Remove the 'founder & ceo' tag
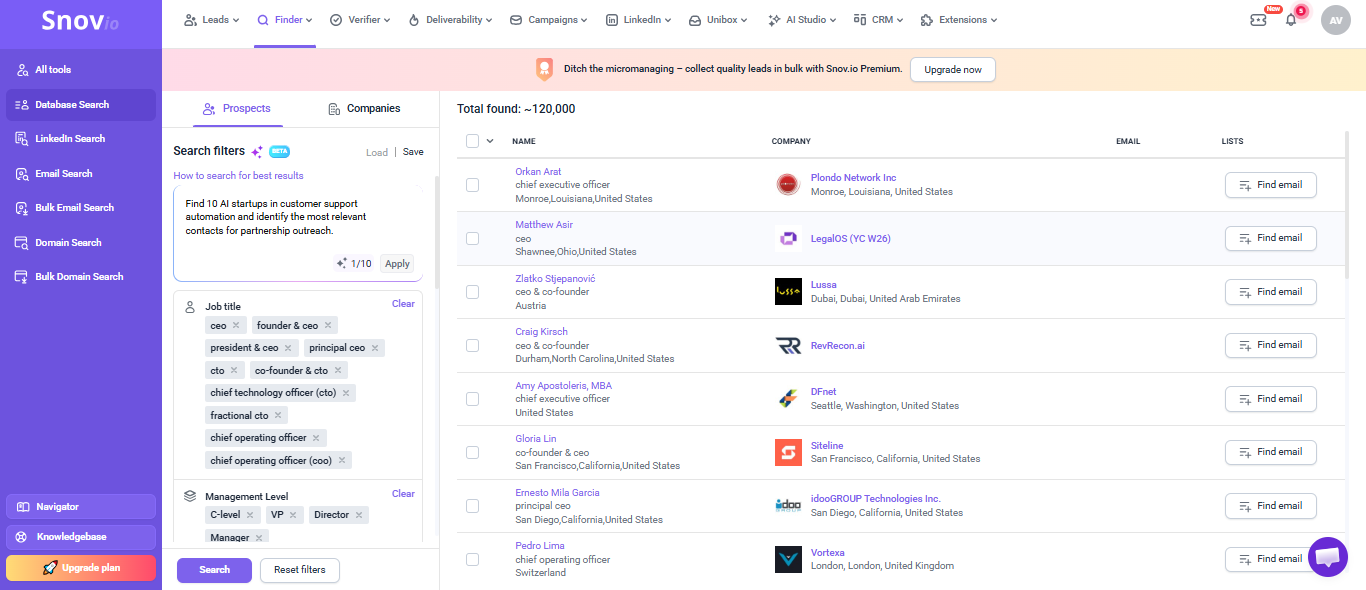 click(327, 325)
